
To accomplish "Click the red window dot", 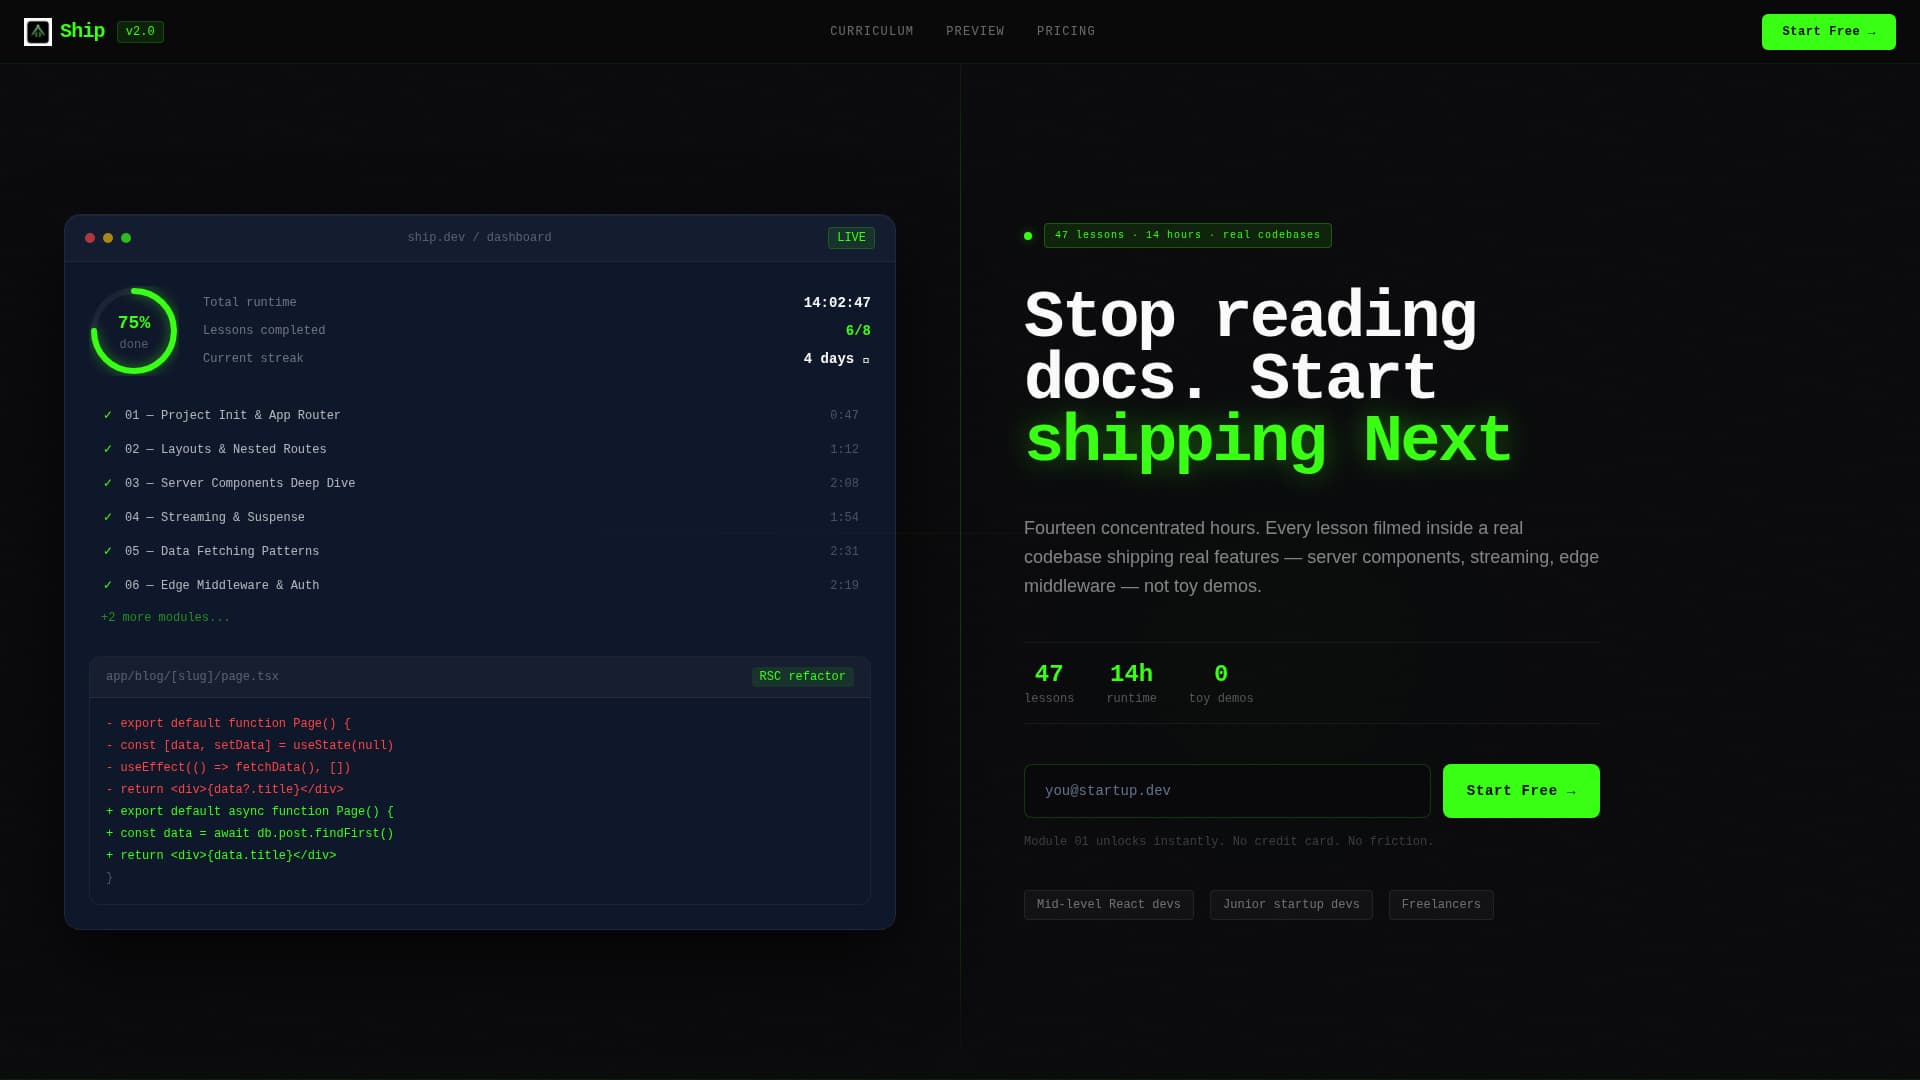I will point(90,238).
